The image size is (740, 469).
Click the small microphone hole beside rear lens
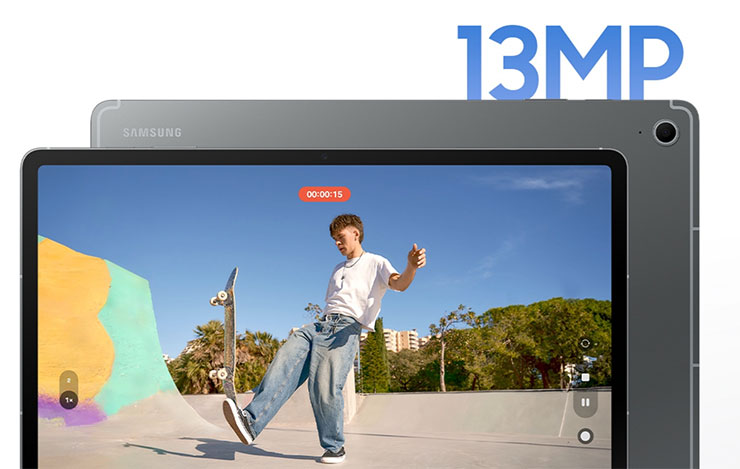[x=640, y=131]
